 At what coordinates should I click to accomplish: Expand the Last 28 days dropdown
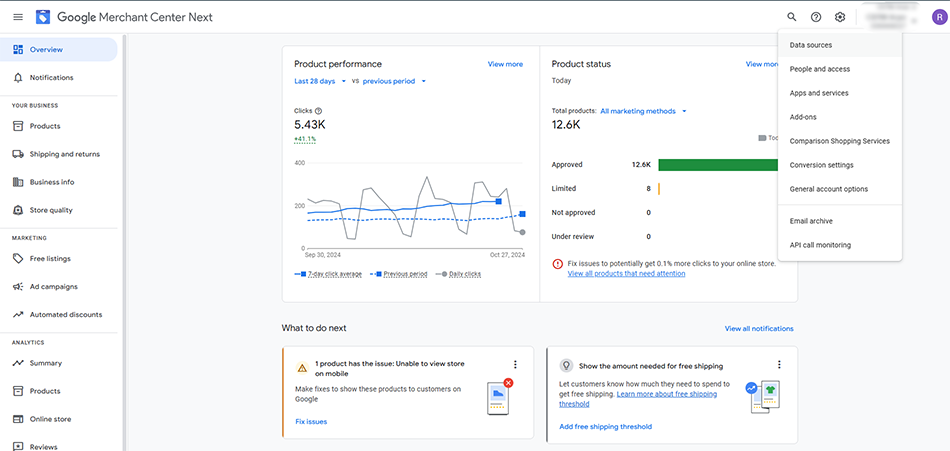click(320, 81)
